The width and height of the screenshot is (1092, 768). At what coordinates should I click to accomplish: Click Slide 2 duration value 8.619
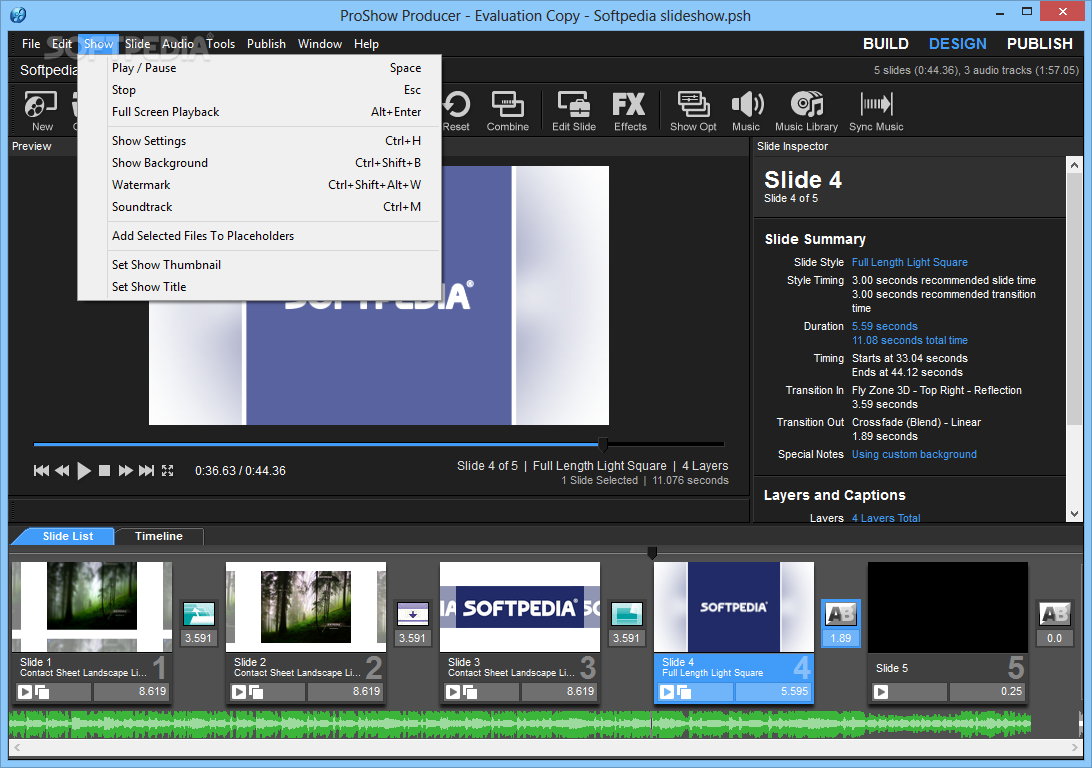tap(344, 691)
